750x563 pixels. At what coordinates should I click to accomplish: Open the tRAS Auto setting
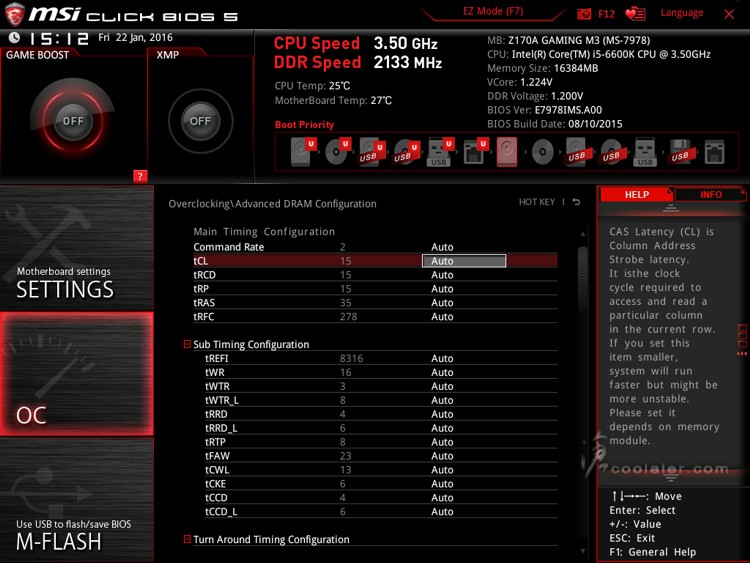[x=442, y=302]
